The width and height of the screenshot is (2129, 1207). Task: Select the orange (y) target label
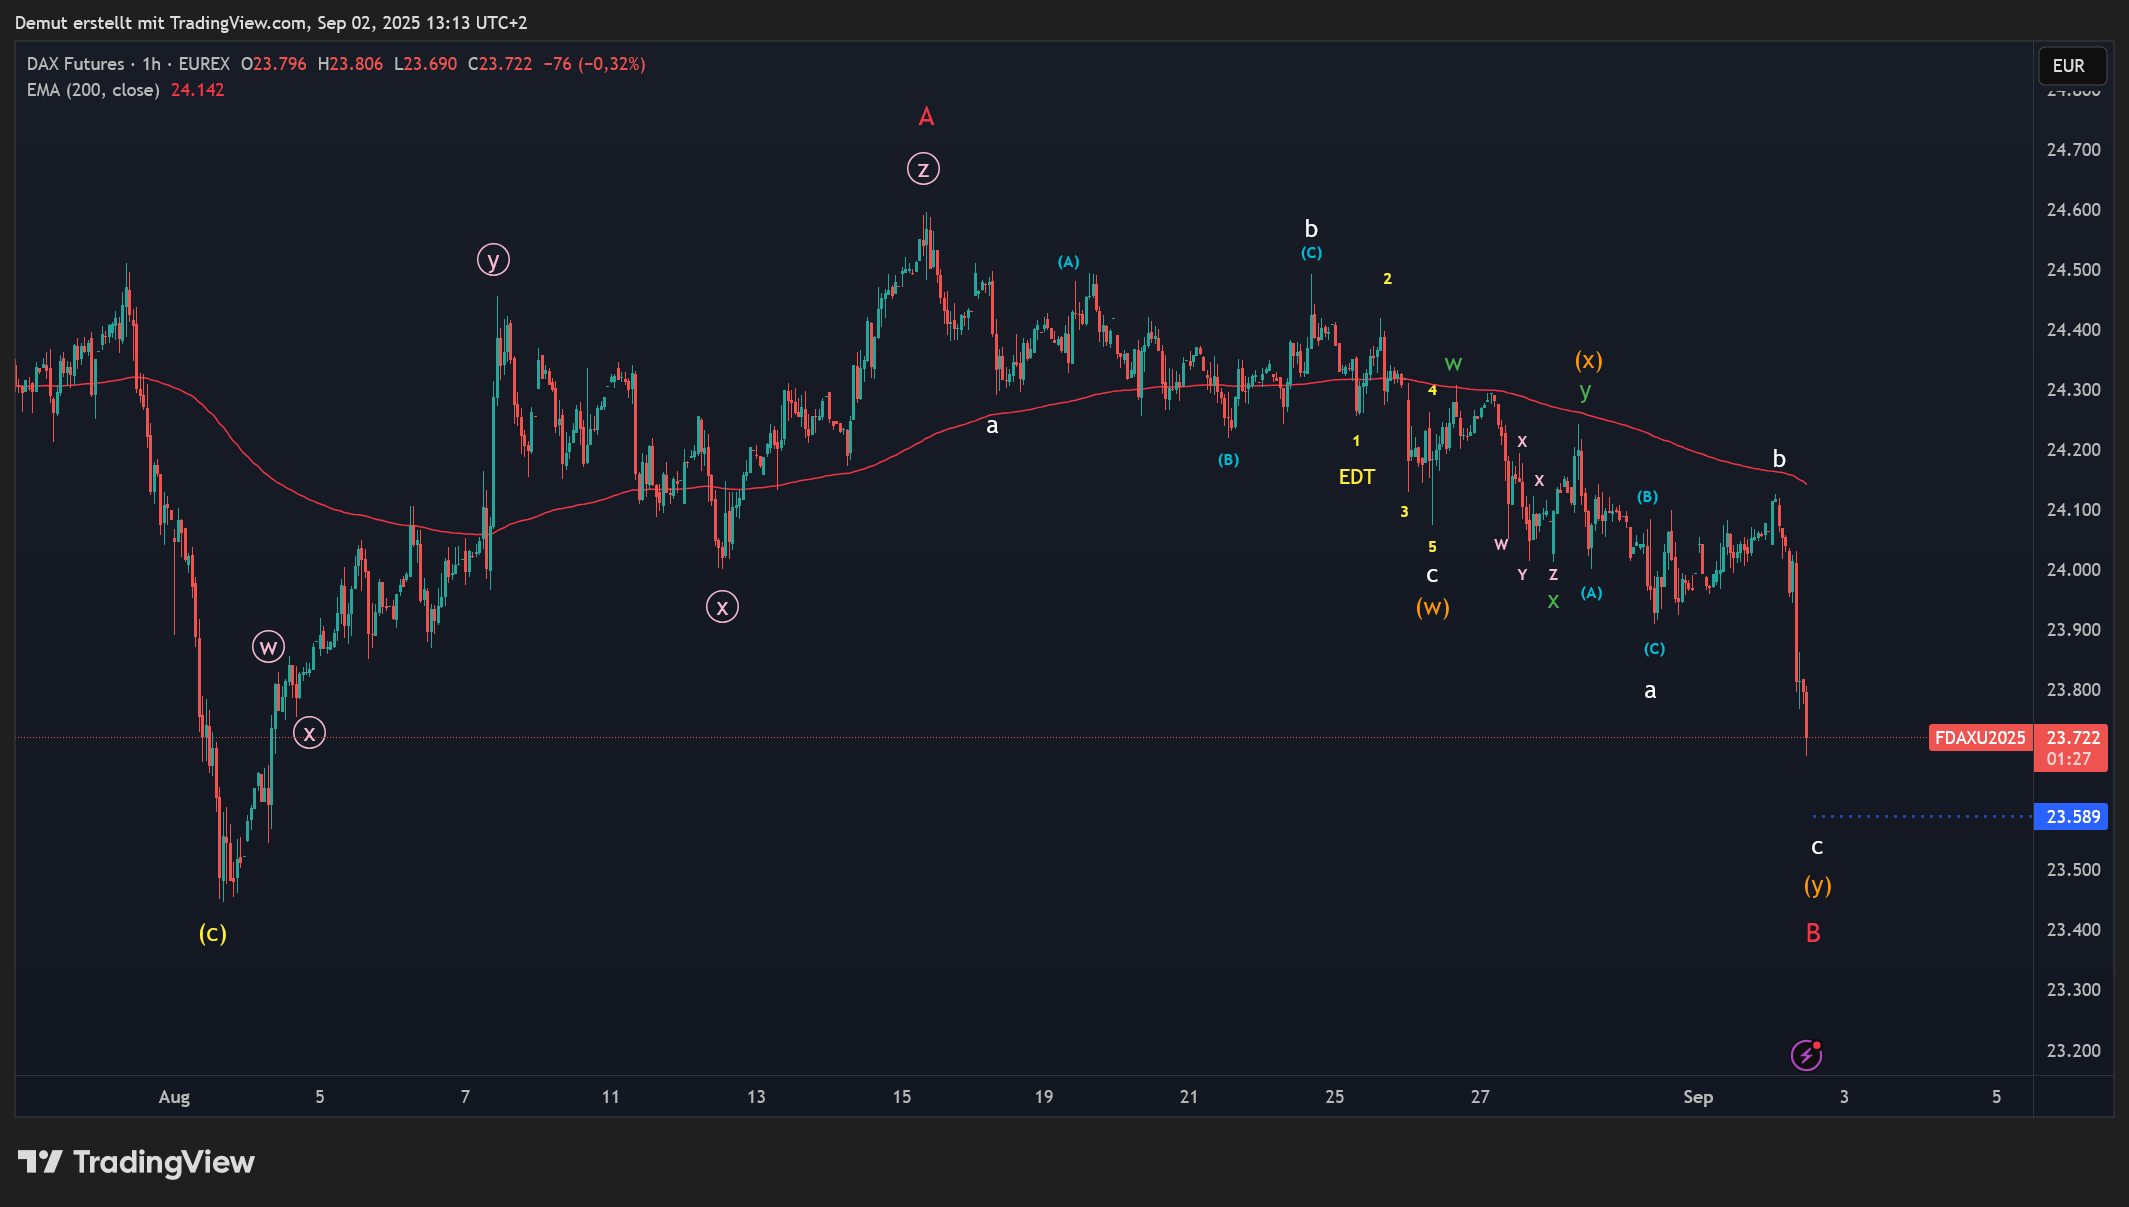tap(1817, 885)
